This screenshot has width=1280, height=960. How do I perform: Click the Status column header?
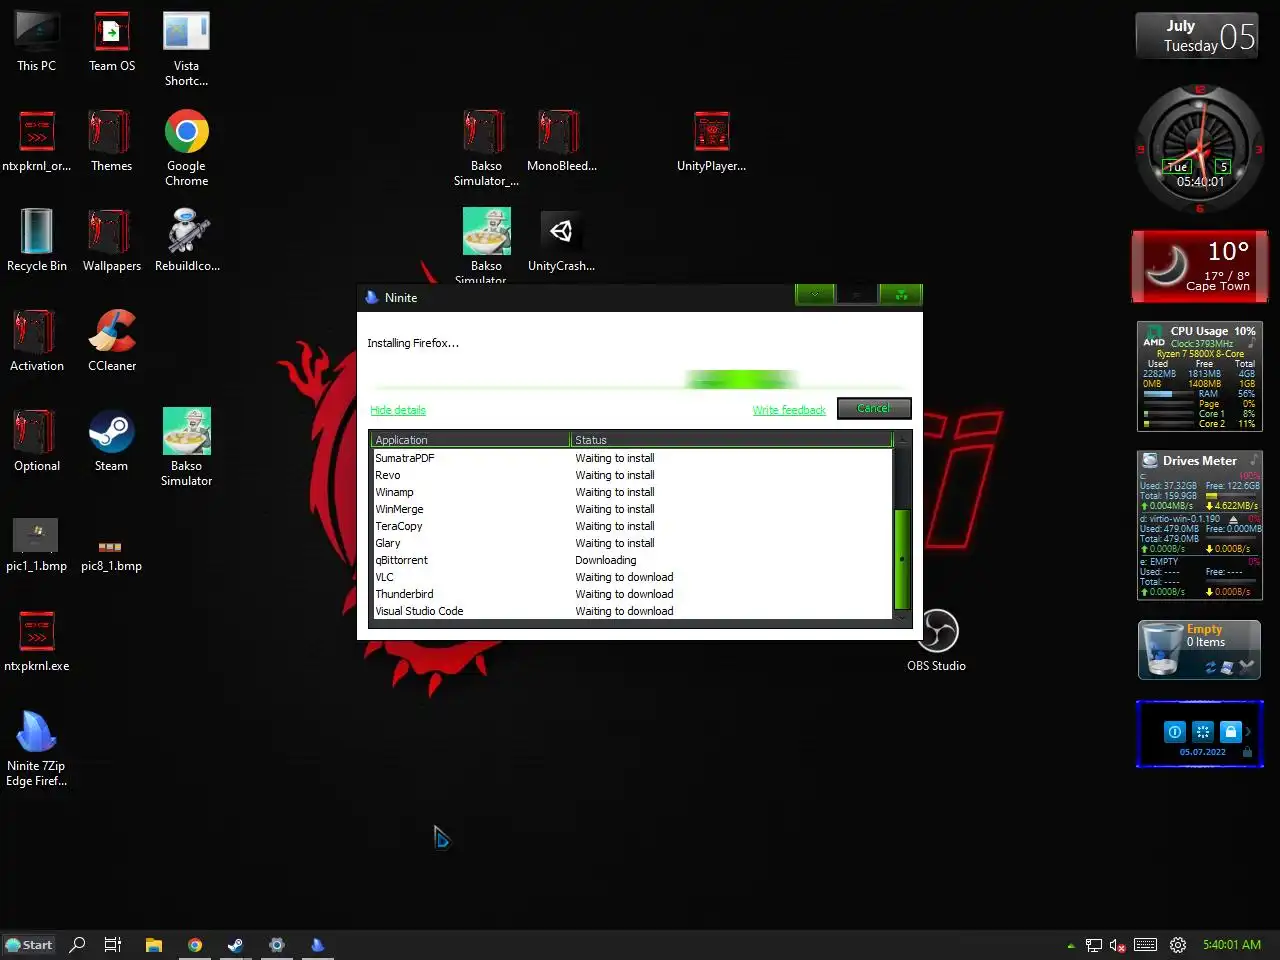[x=731, y=440]
